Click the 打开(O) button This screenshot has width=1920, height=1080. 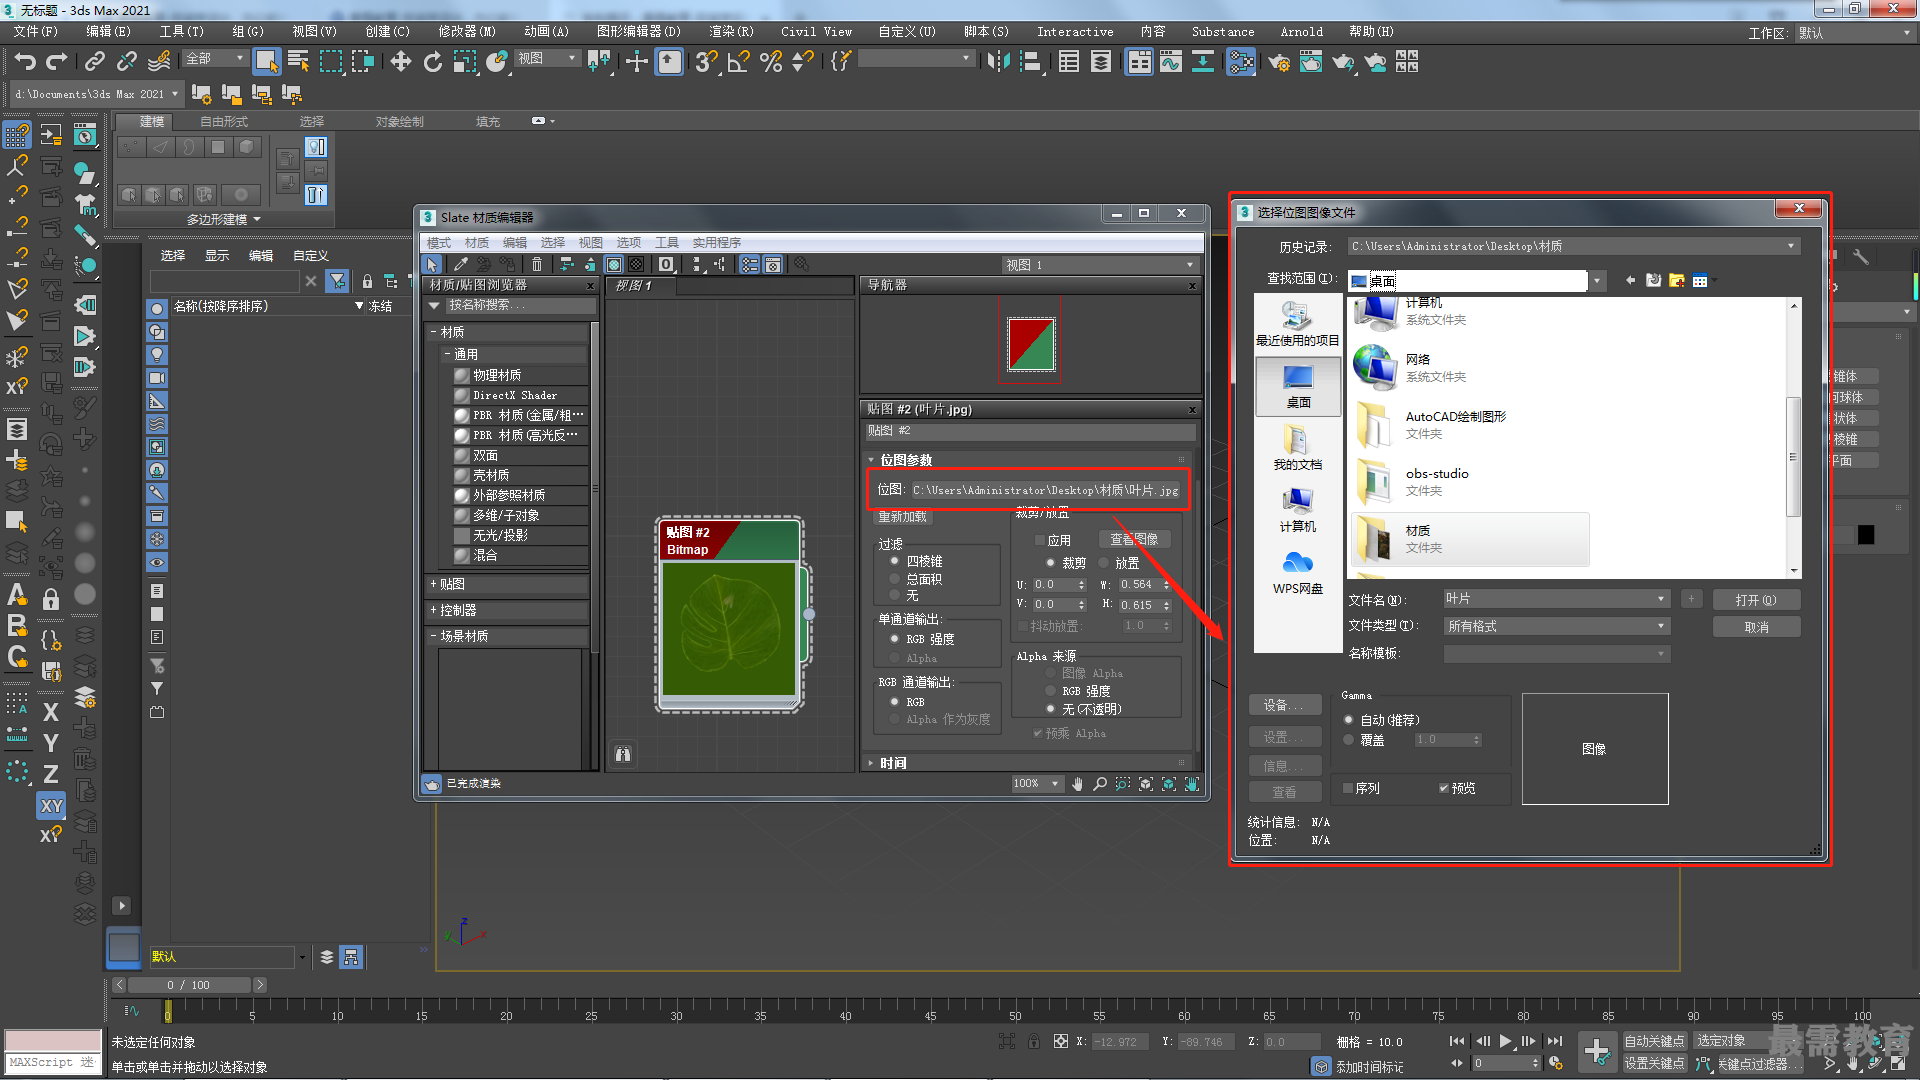click(1756, 600)
